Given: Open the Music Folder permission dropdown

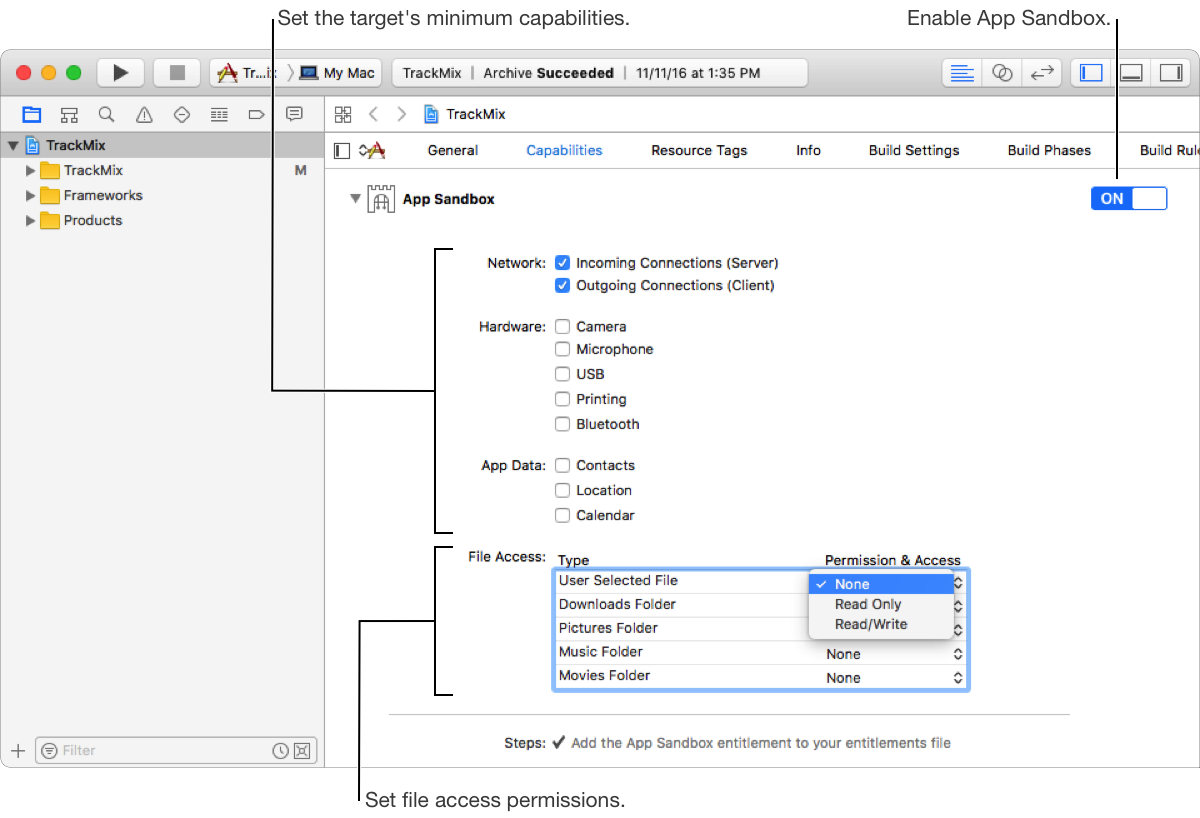Looking at the screenshot, I should (894, 654).
